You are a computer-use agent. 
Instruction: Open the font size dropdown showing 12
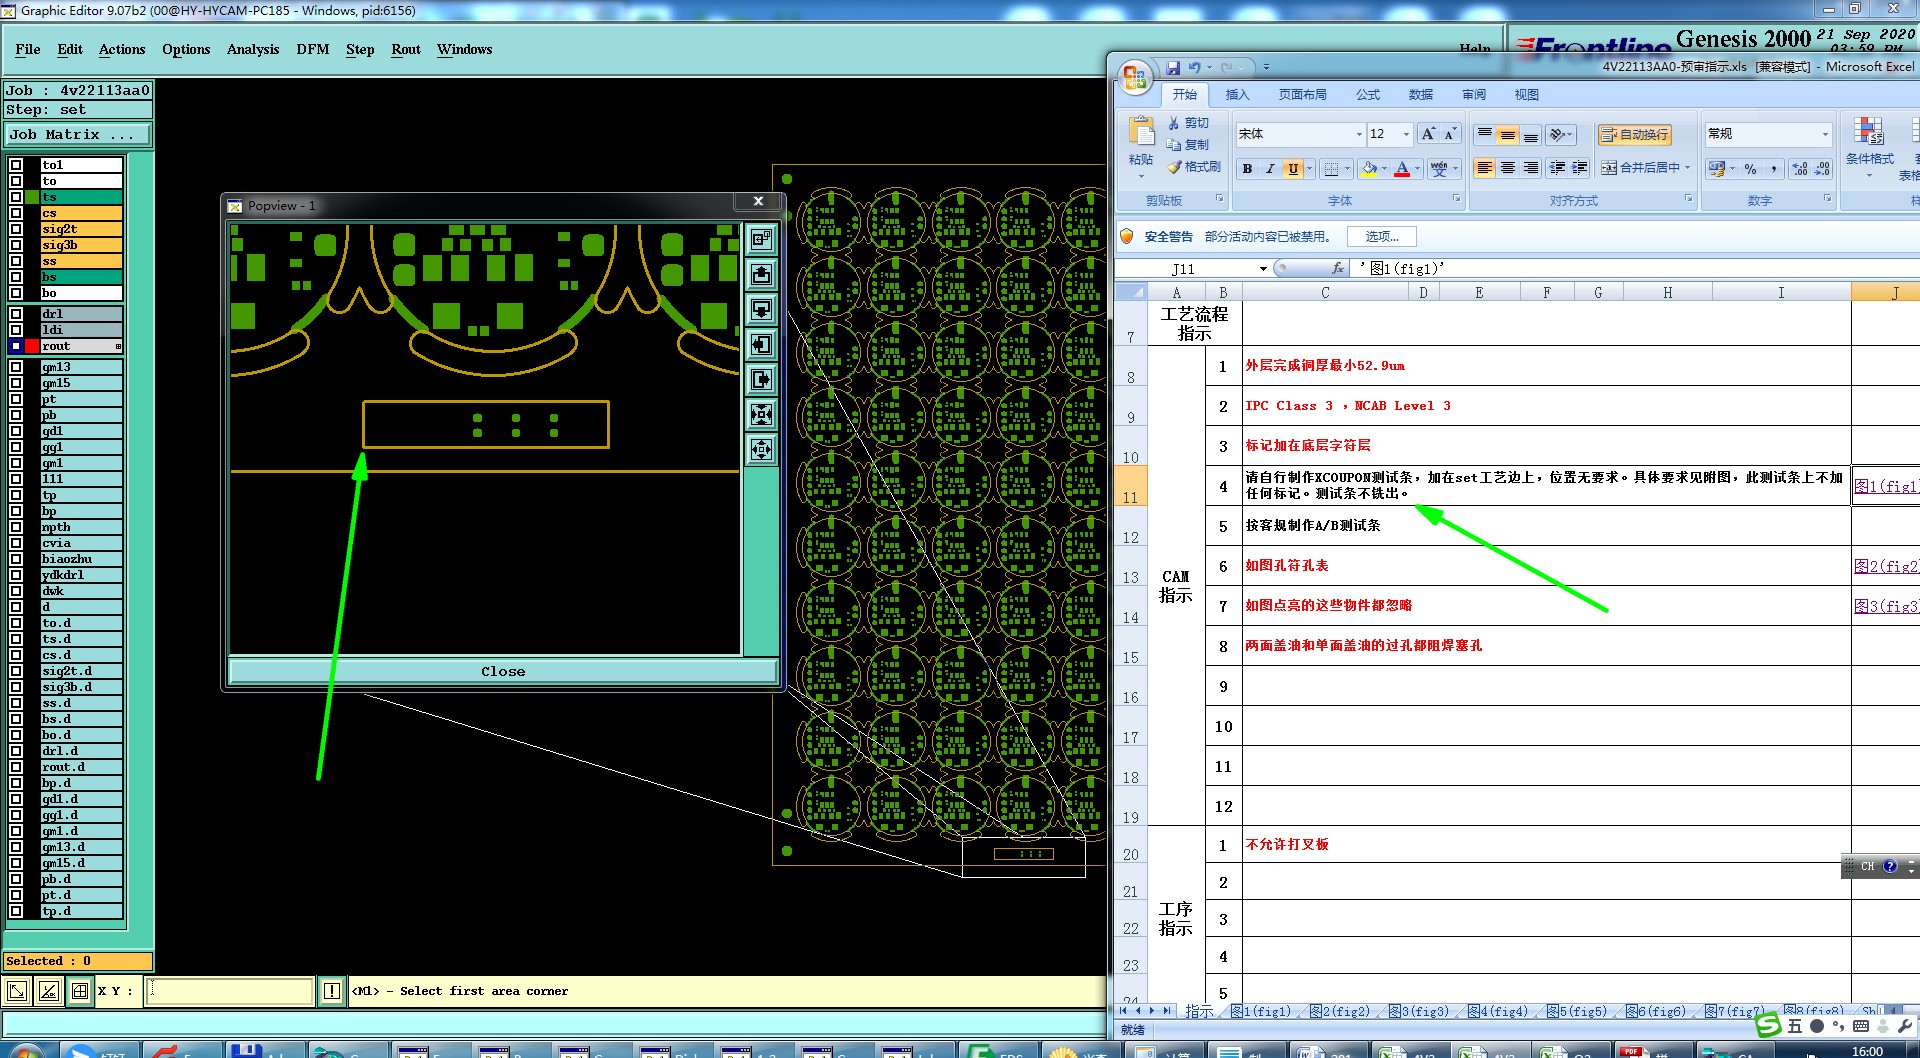click(1406, 134)
